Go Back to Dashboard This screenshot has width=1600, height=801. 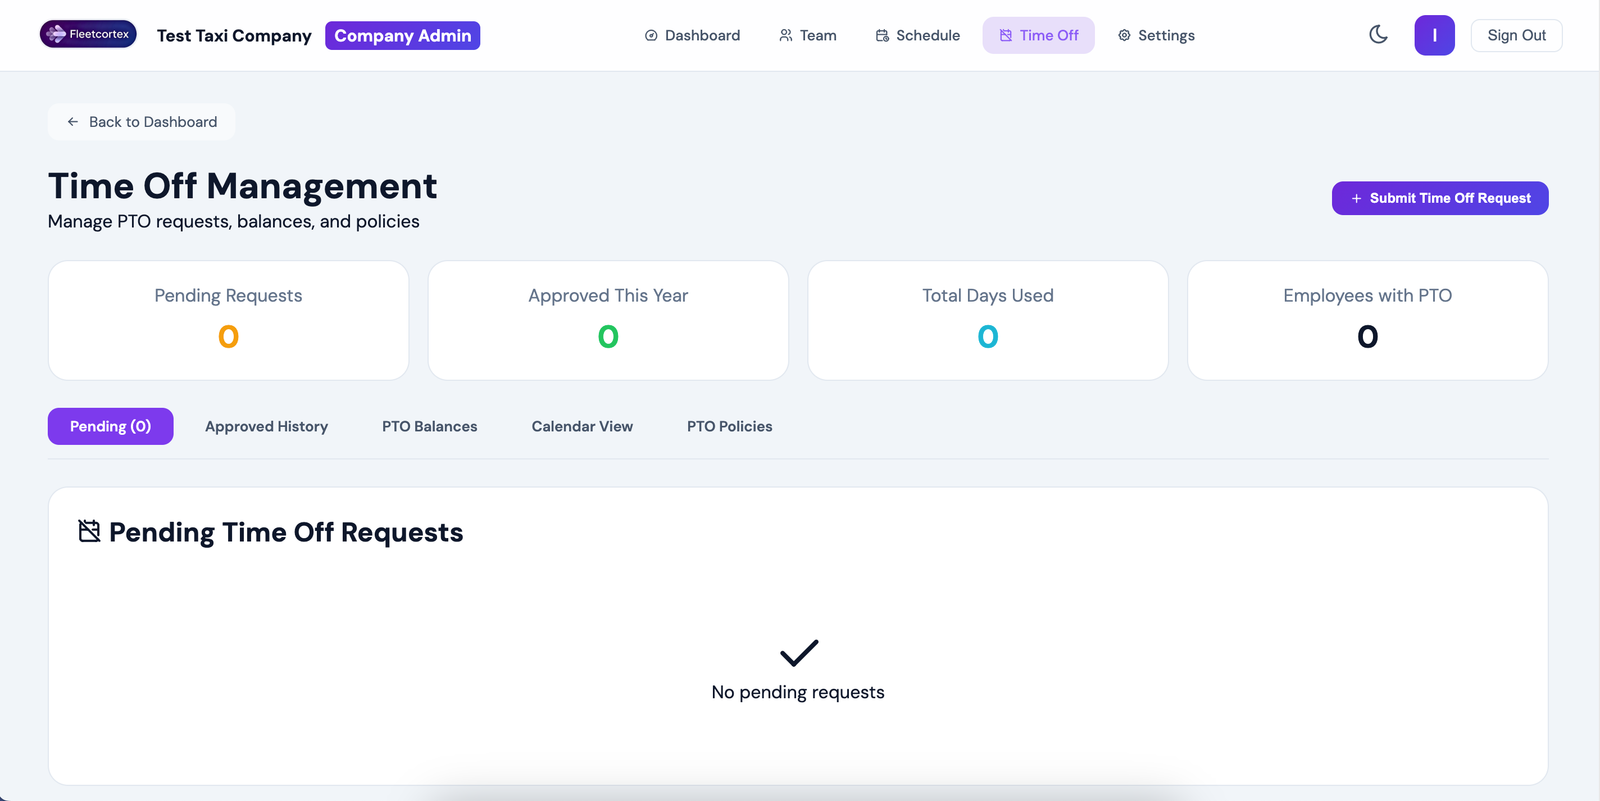[x=142, y=122]
